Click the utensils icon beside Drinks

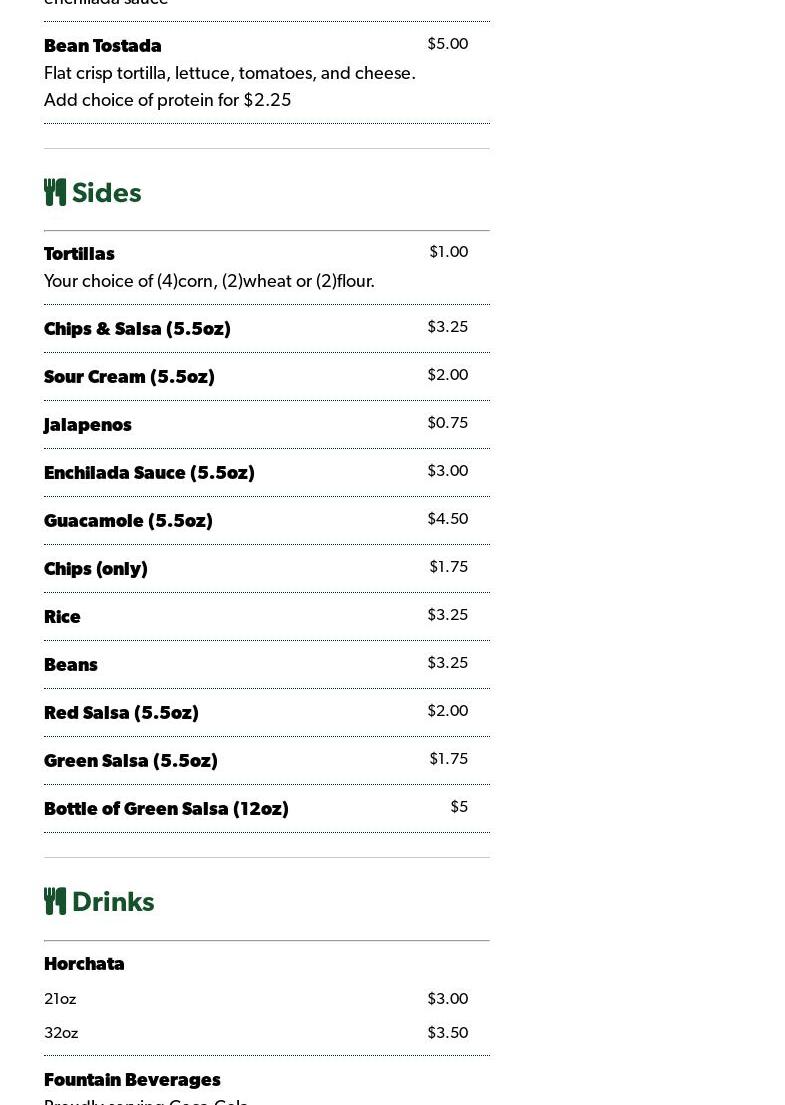[55, 901]
